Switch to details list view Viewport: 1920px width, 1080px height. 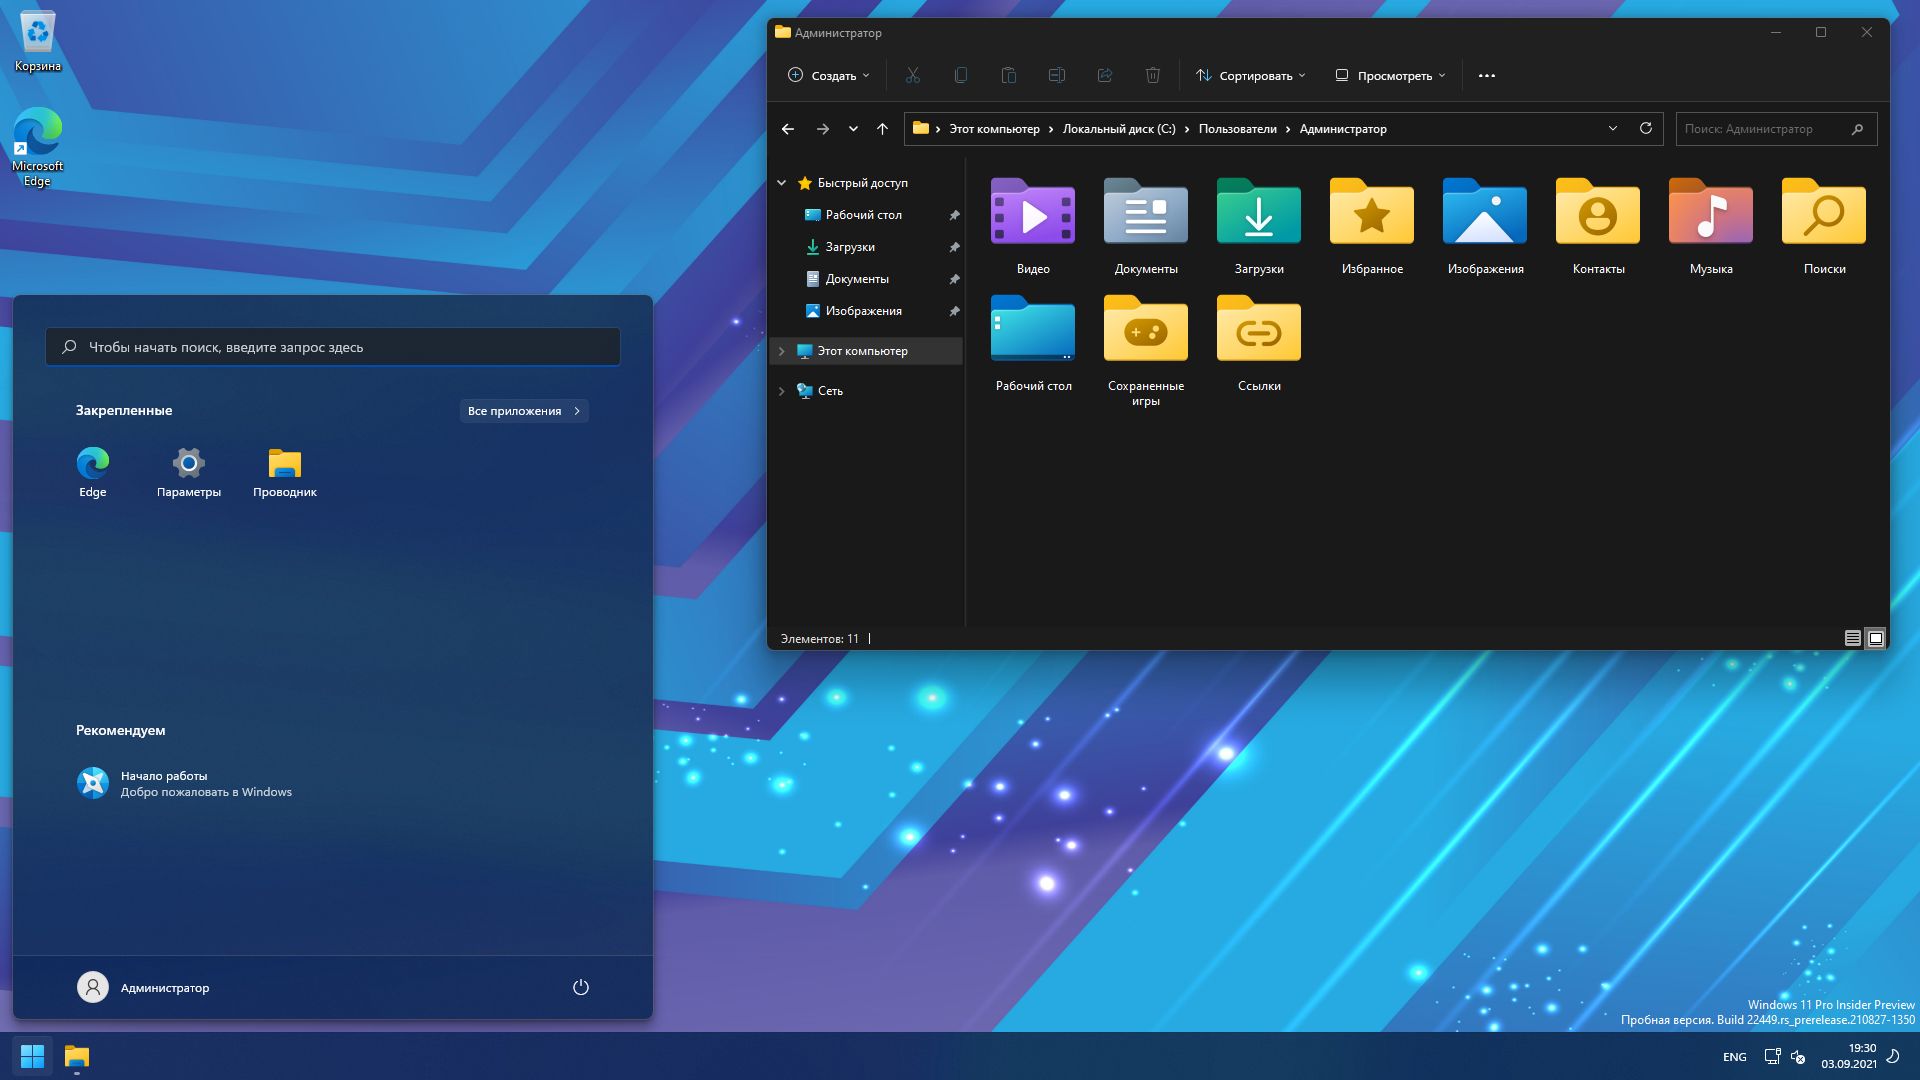click(1852, 638)
